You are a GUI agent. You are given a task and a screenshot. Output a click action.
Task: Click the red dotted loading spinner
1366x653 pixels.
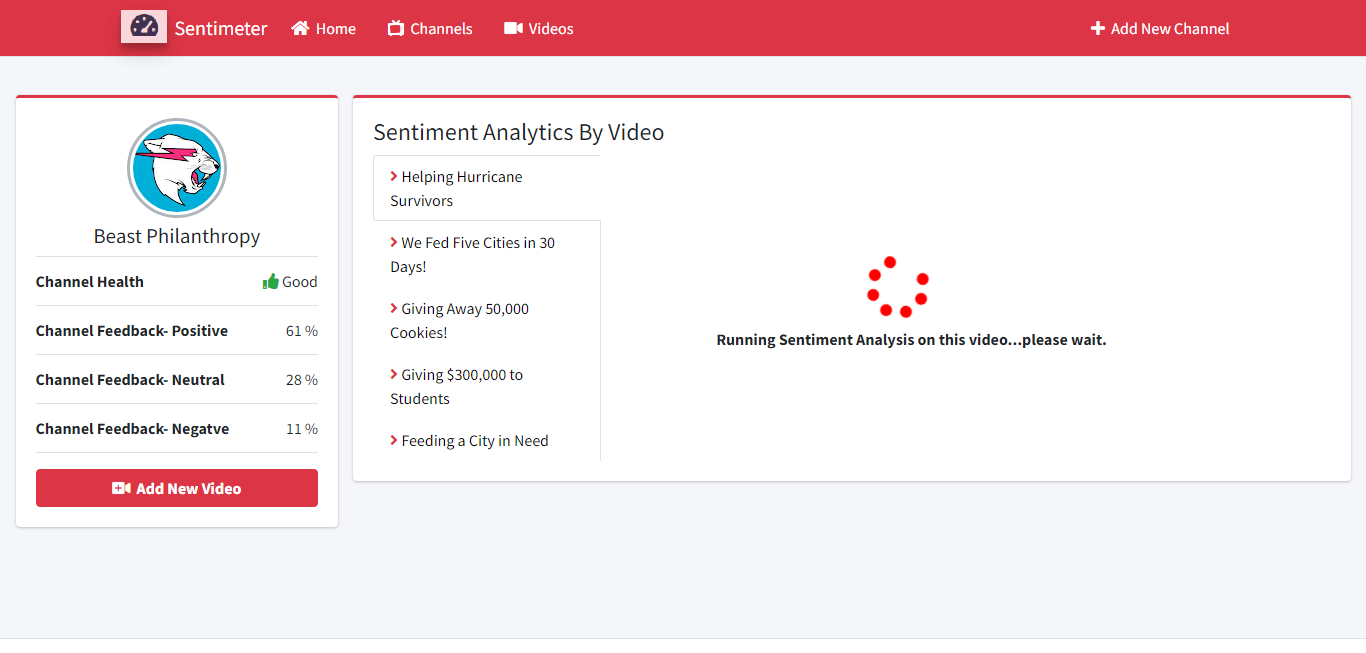(898, 287)
